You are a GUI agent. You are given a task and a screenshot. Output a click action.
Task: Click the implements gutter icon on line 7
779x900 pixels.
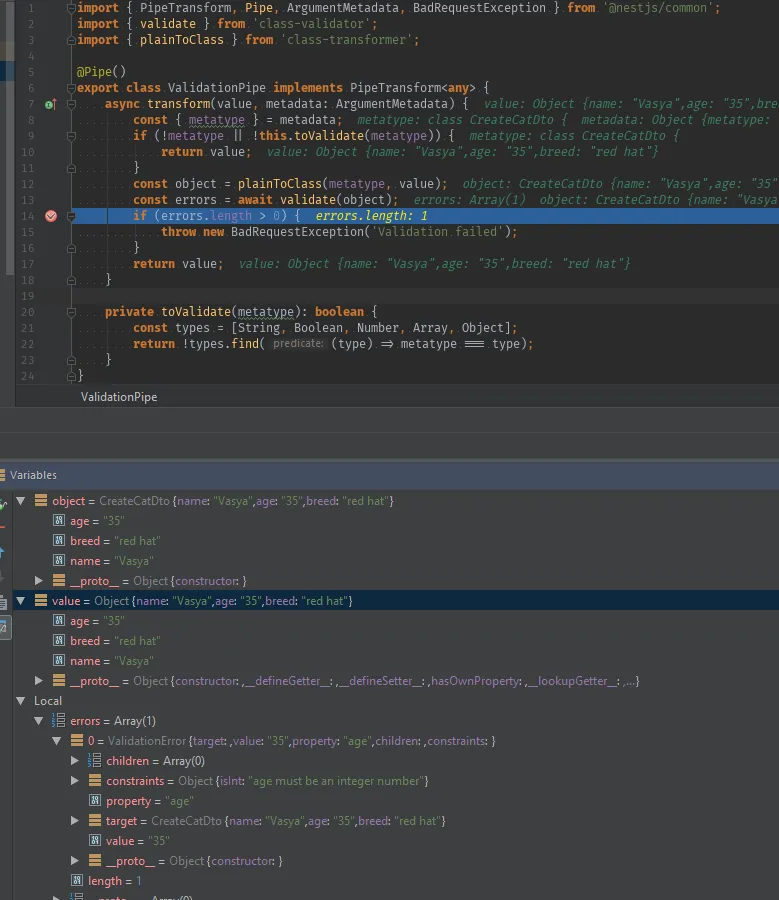50,104
